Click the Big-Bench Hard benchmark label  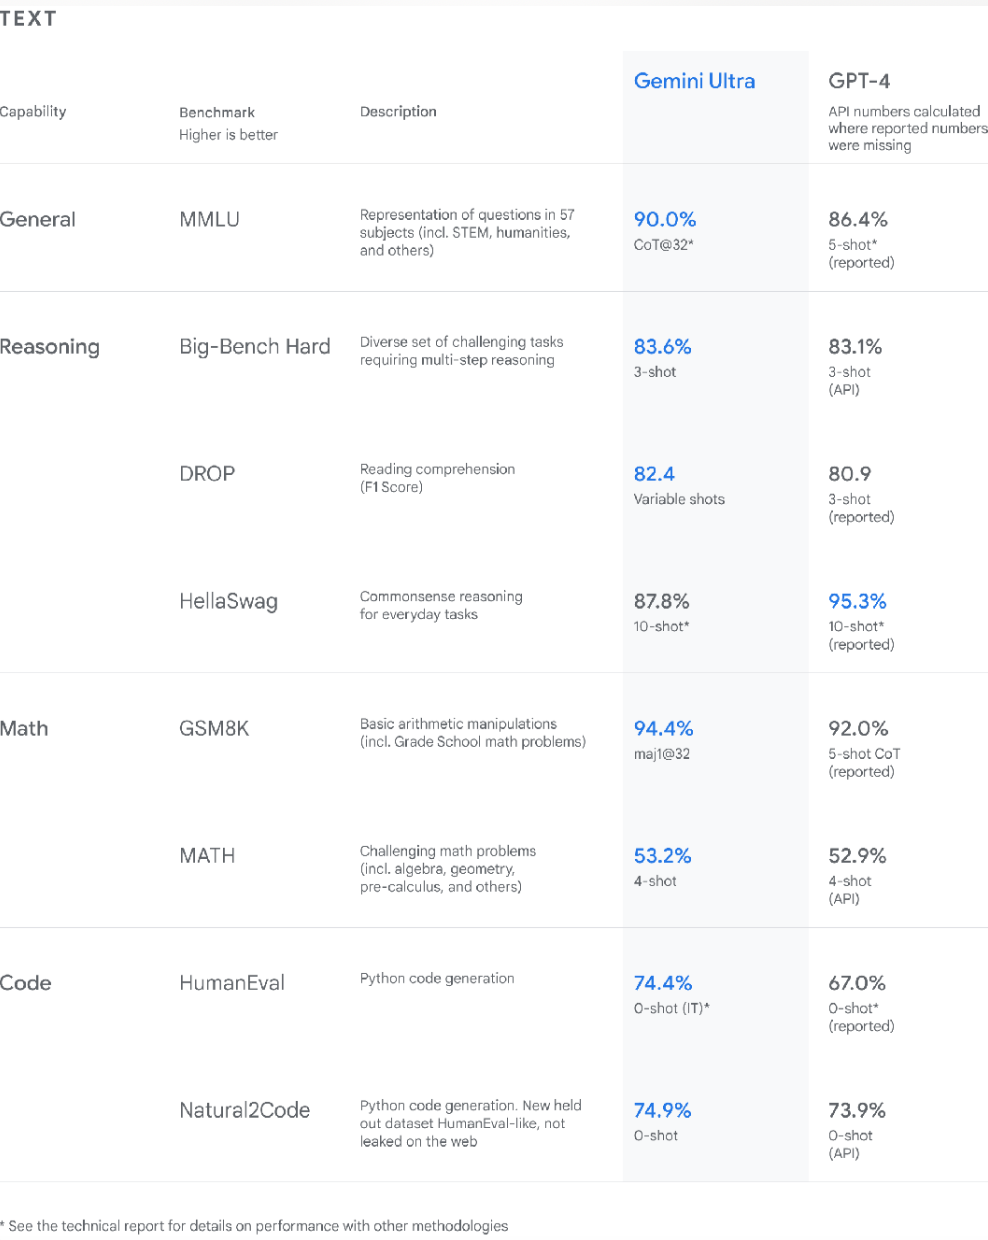coord(254,347)
